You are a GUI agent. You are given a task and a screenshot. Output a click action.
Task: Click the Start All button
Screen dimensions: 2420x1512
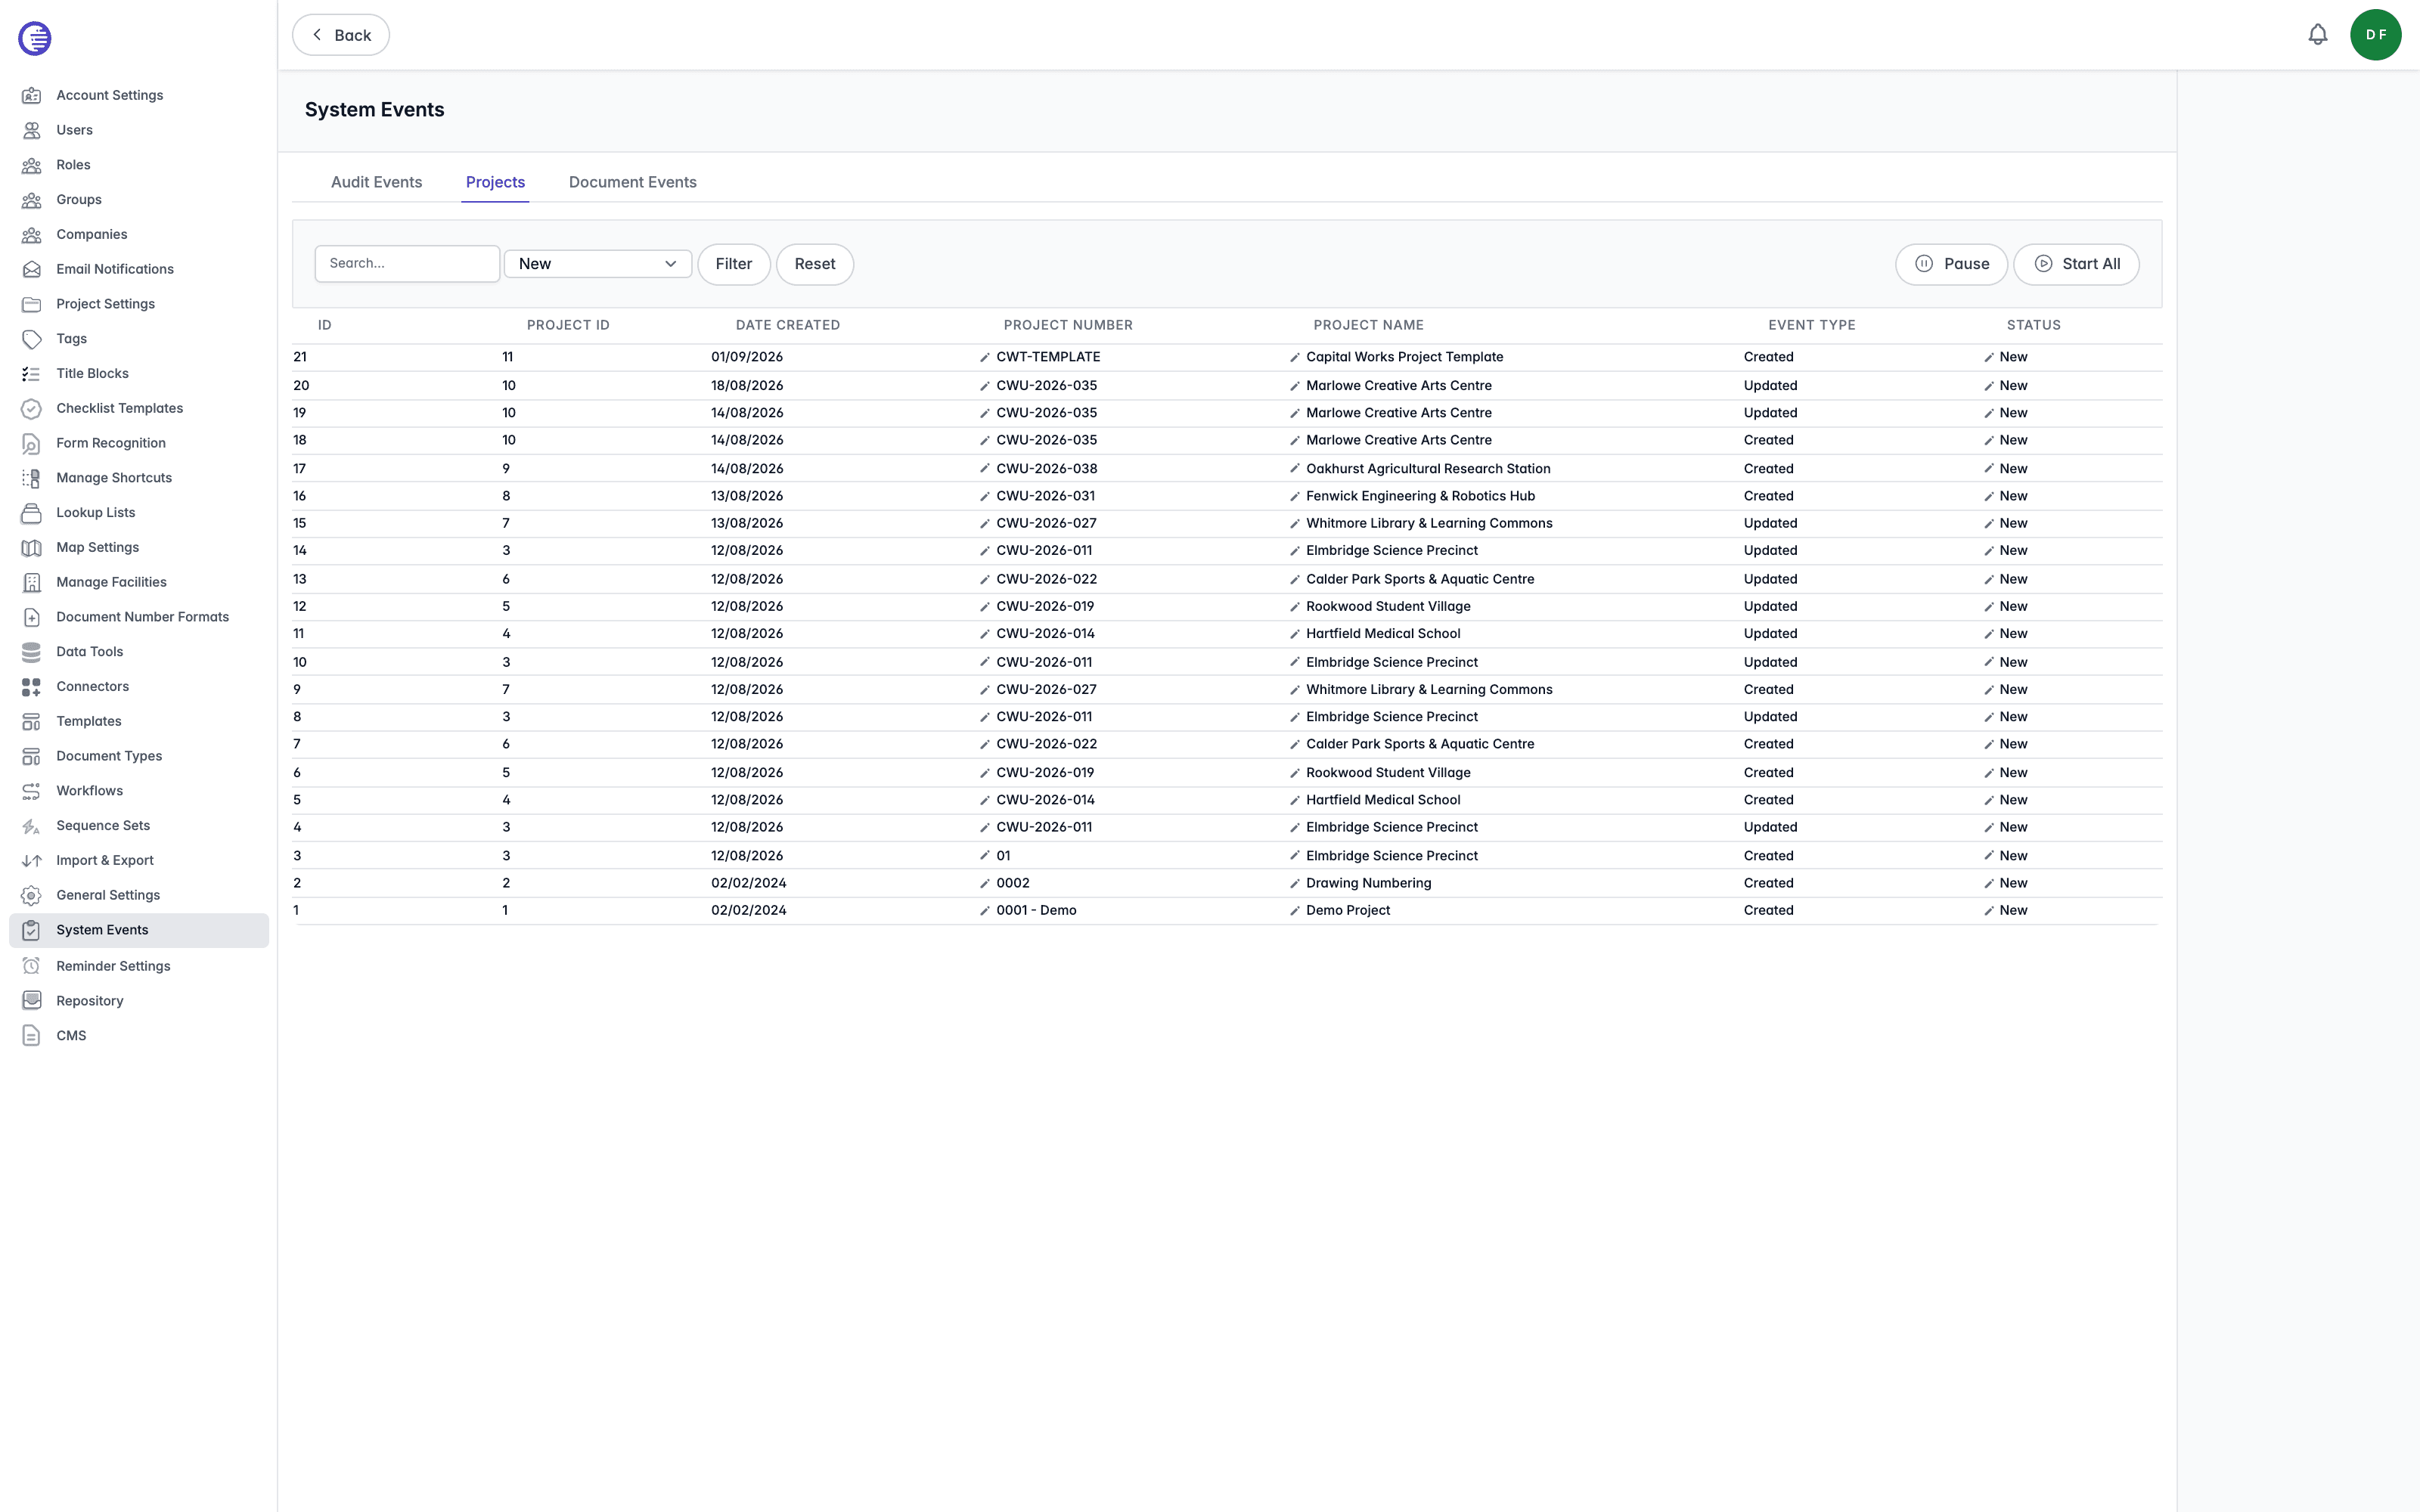click(x=2076, y=264)
